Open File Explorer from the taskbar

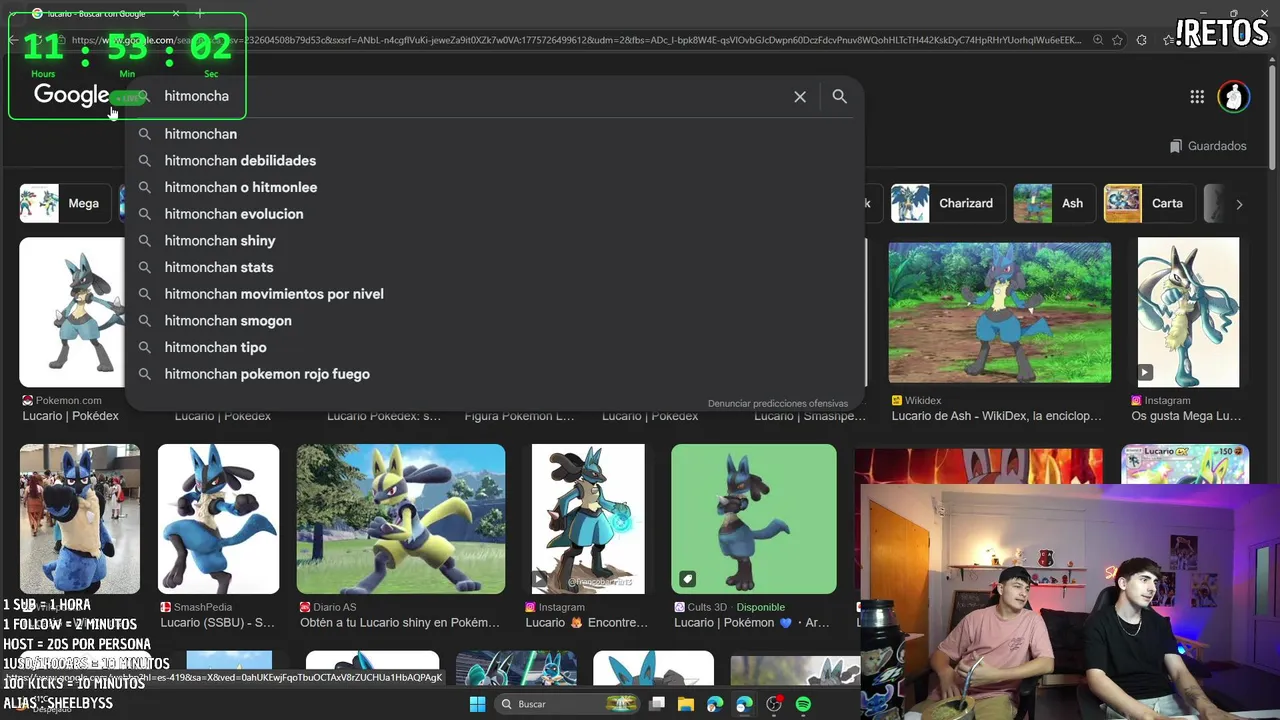tap(686, 704)
